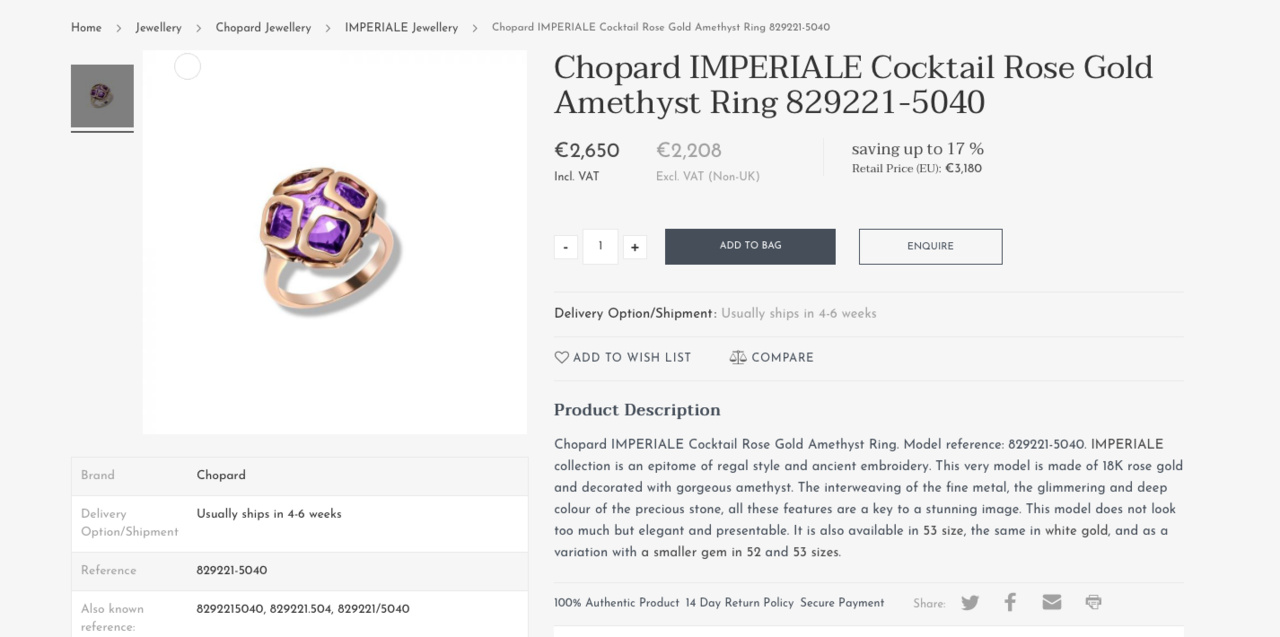The image size is (1280, 637).
Task: Click the wish list heart icon
Action: point(562,357)
